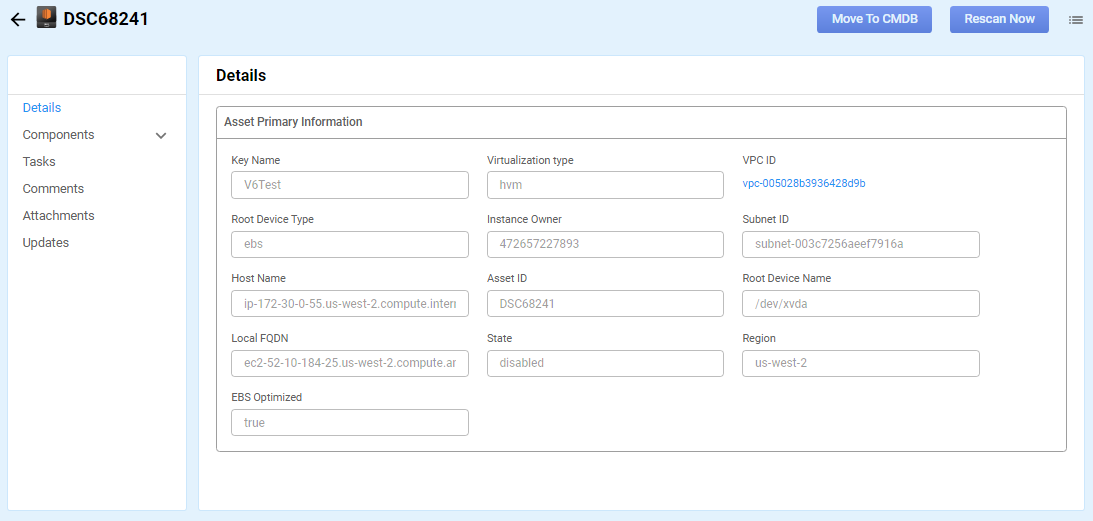Go to the Comments section

point(53,189)
